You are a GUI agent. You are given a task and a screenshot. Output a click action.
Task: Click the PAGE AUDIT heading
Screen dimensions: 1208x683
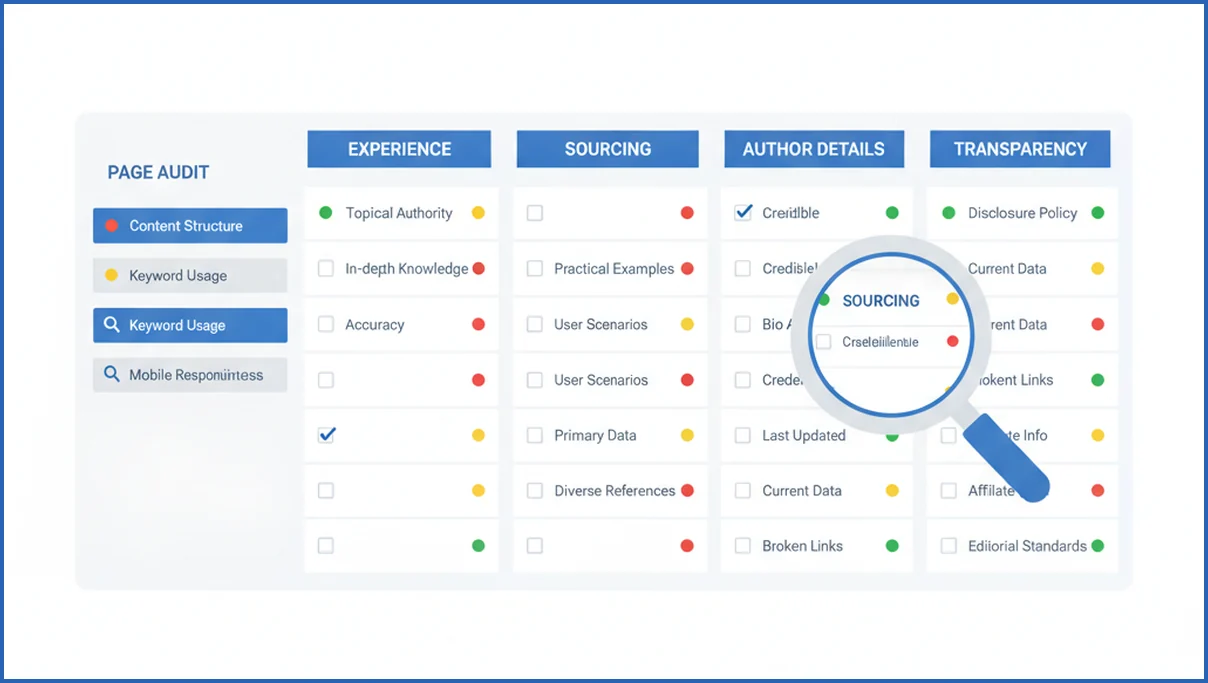(158, 173)
